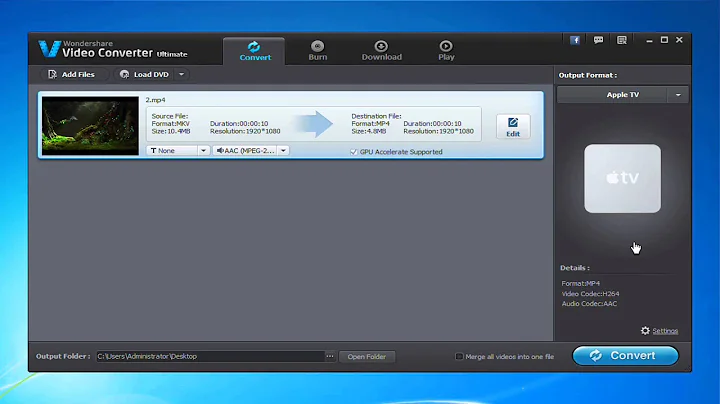
Task: Click the Load DVD button
Action: [145, 74]
